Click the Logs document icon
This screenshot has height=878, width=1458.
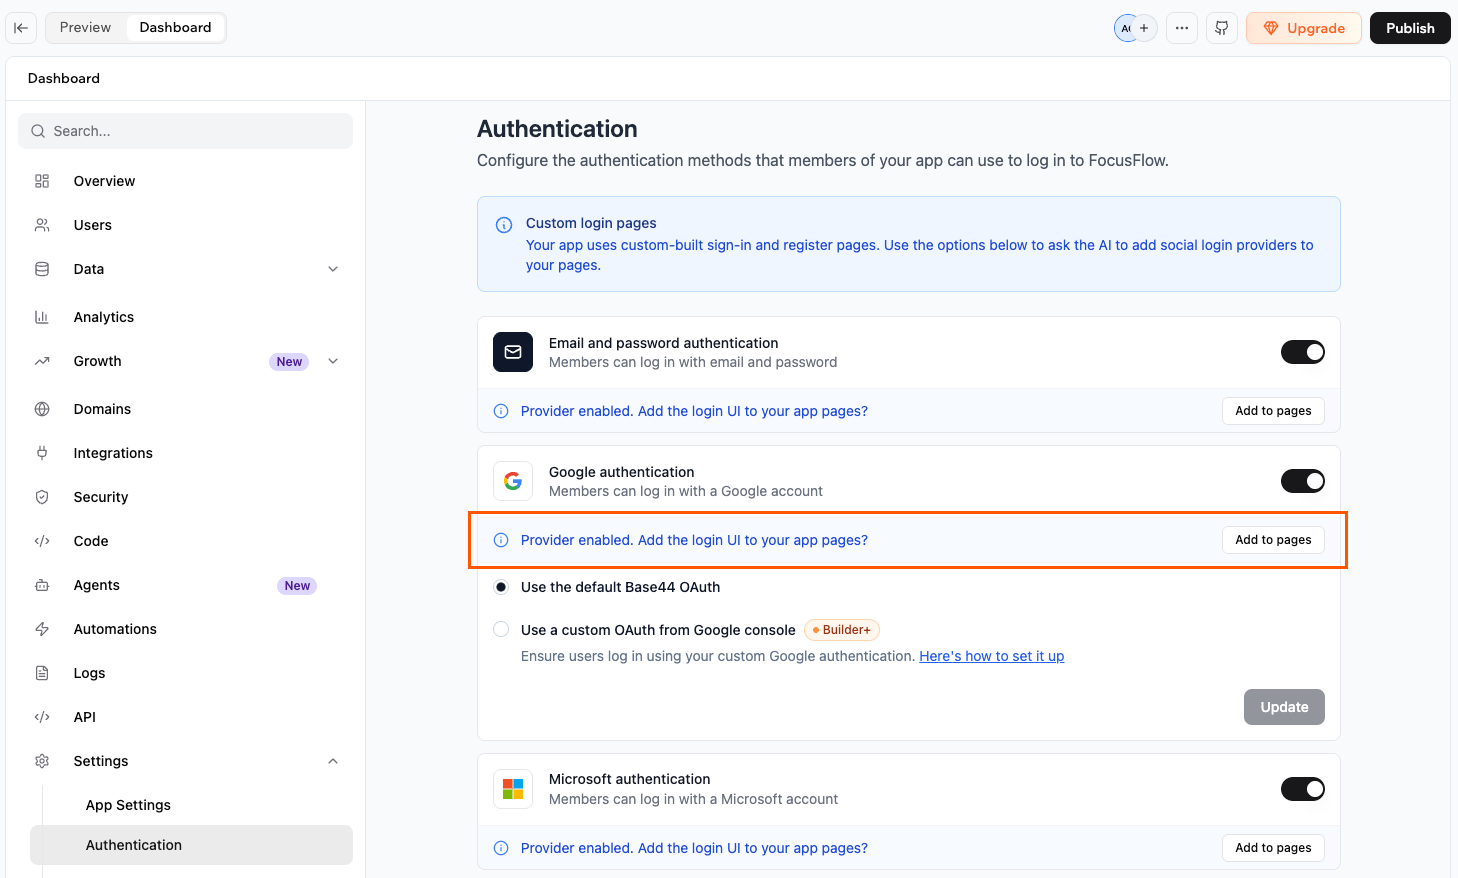pyautogui.click(x=42, y=673)
